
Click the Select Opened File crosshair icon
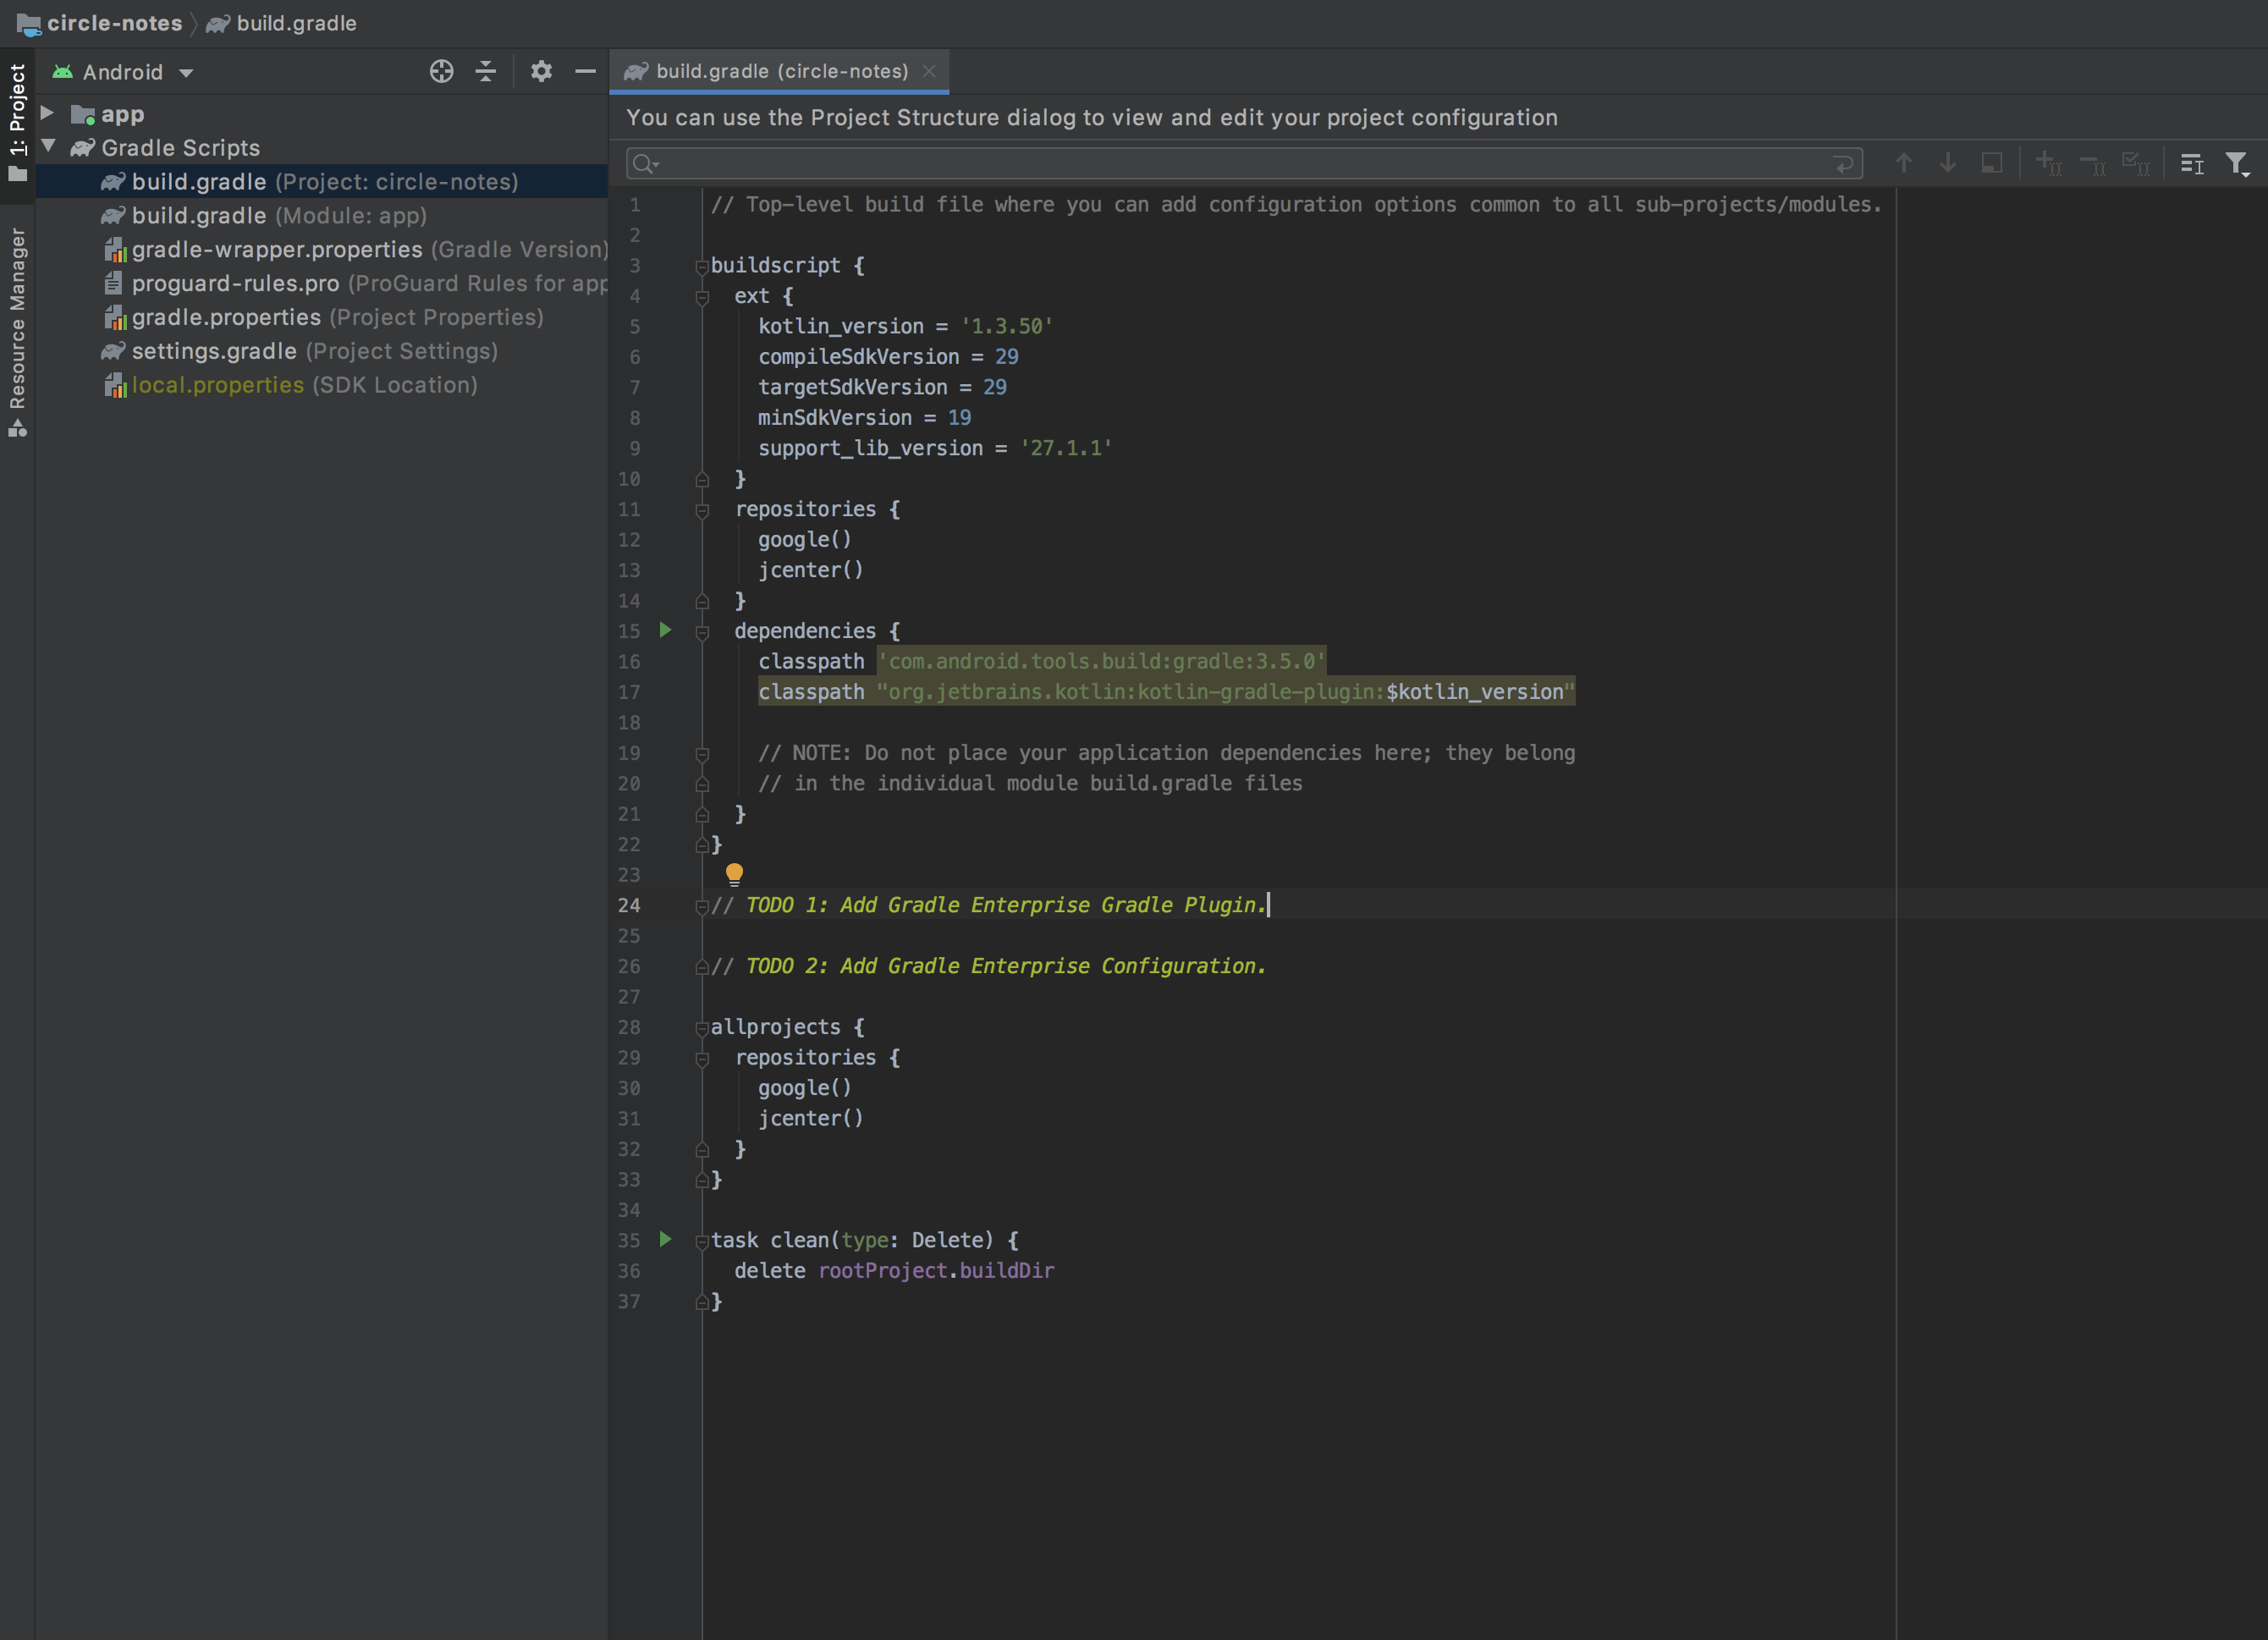pyautogui.click(x=441, y=71)
